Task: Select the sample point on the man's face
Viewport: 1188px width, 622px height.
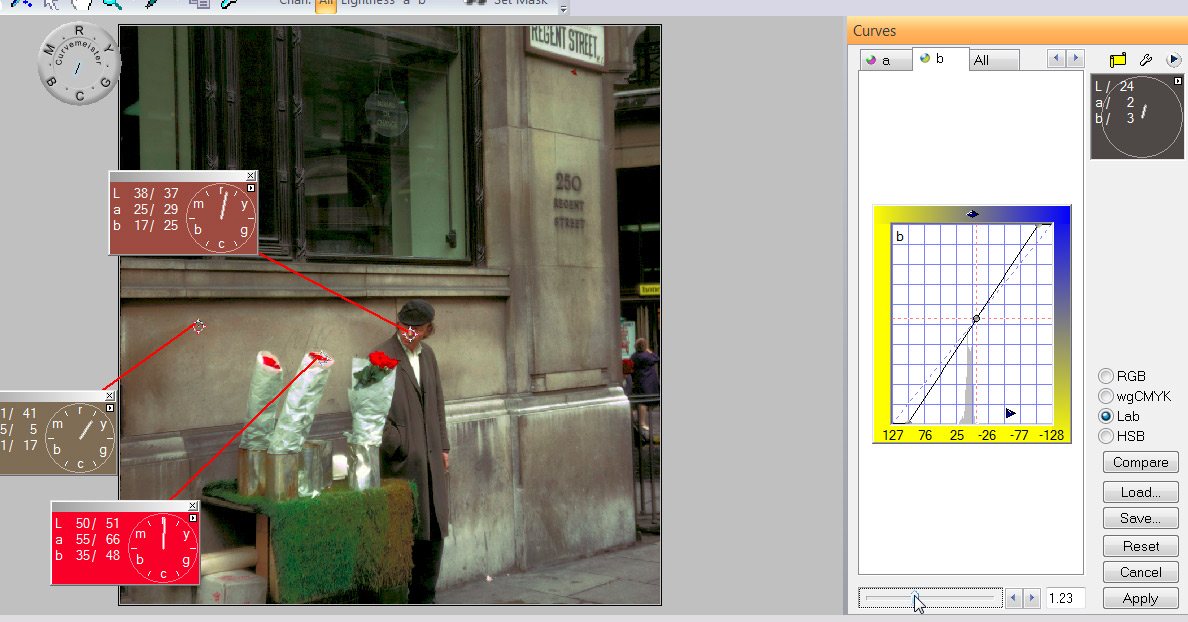Action: pyautogui.click(x=411, y=334)
